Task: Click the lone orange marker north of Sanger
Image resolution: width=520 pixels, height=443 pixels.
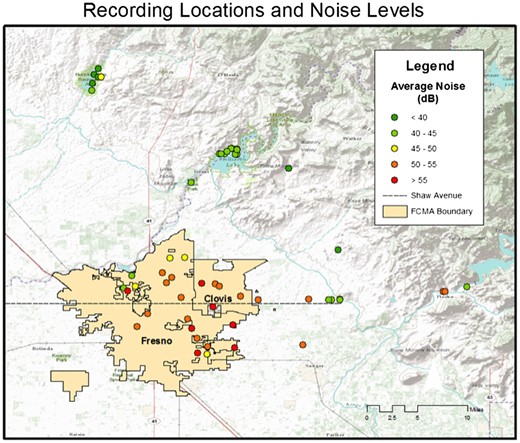Action: (x=303, y=345)
